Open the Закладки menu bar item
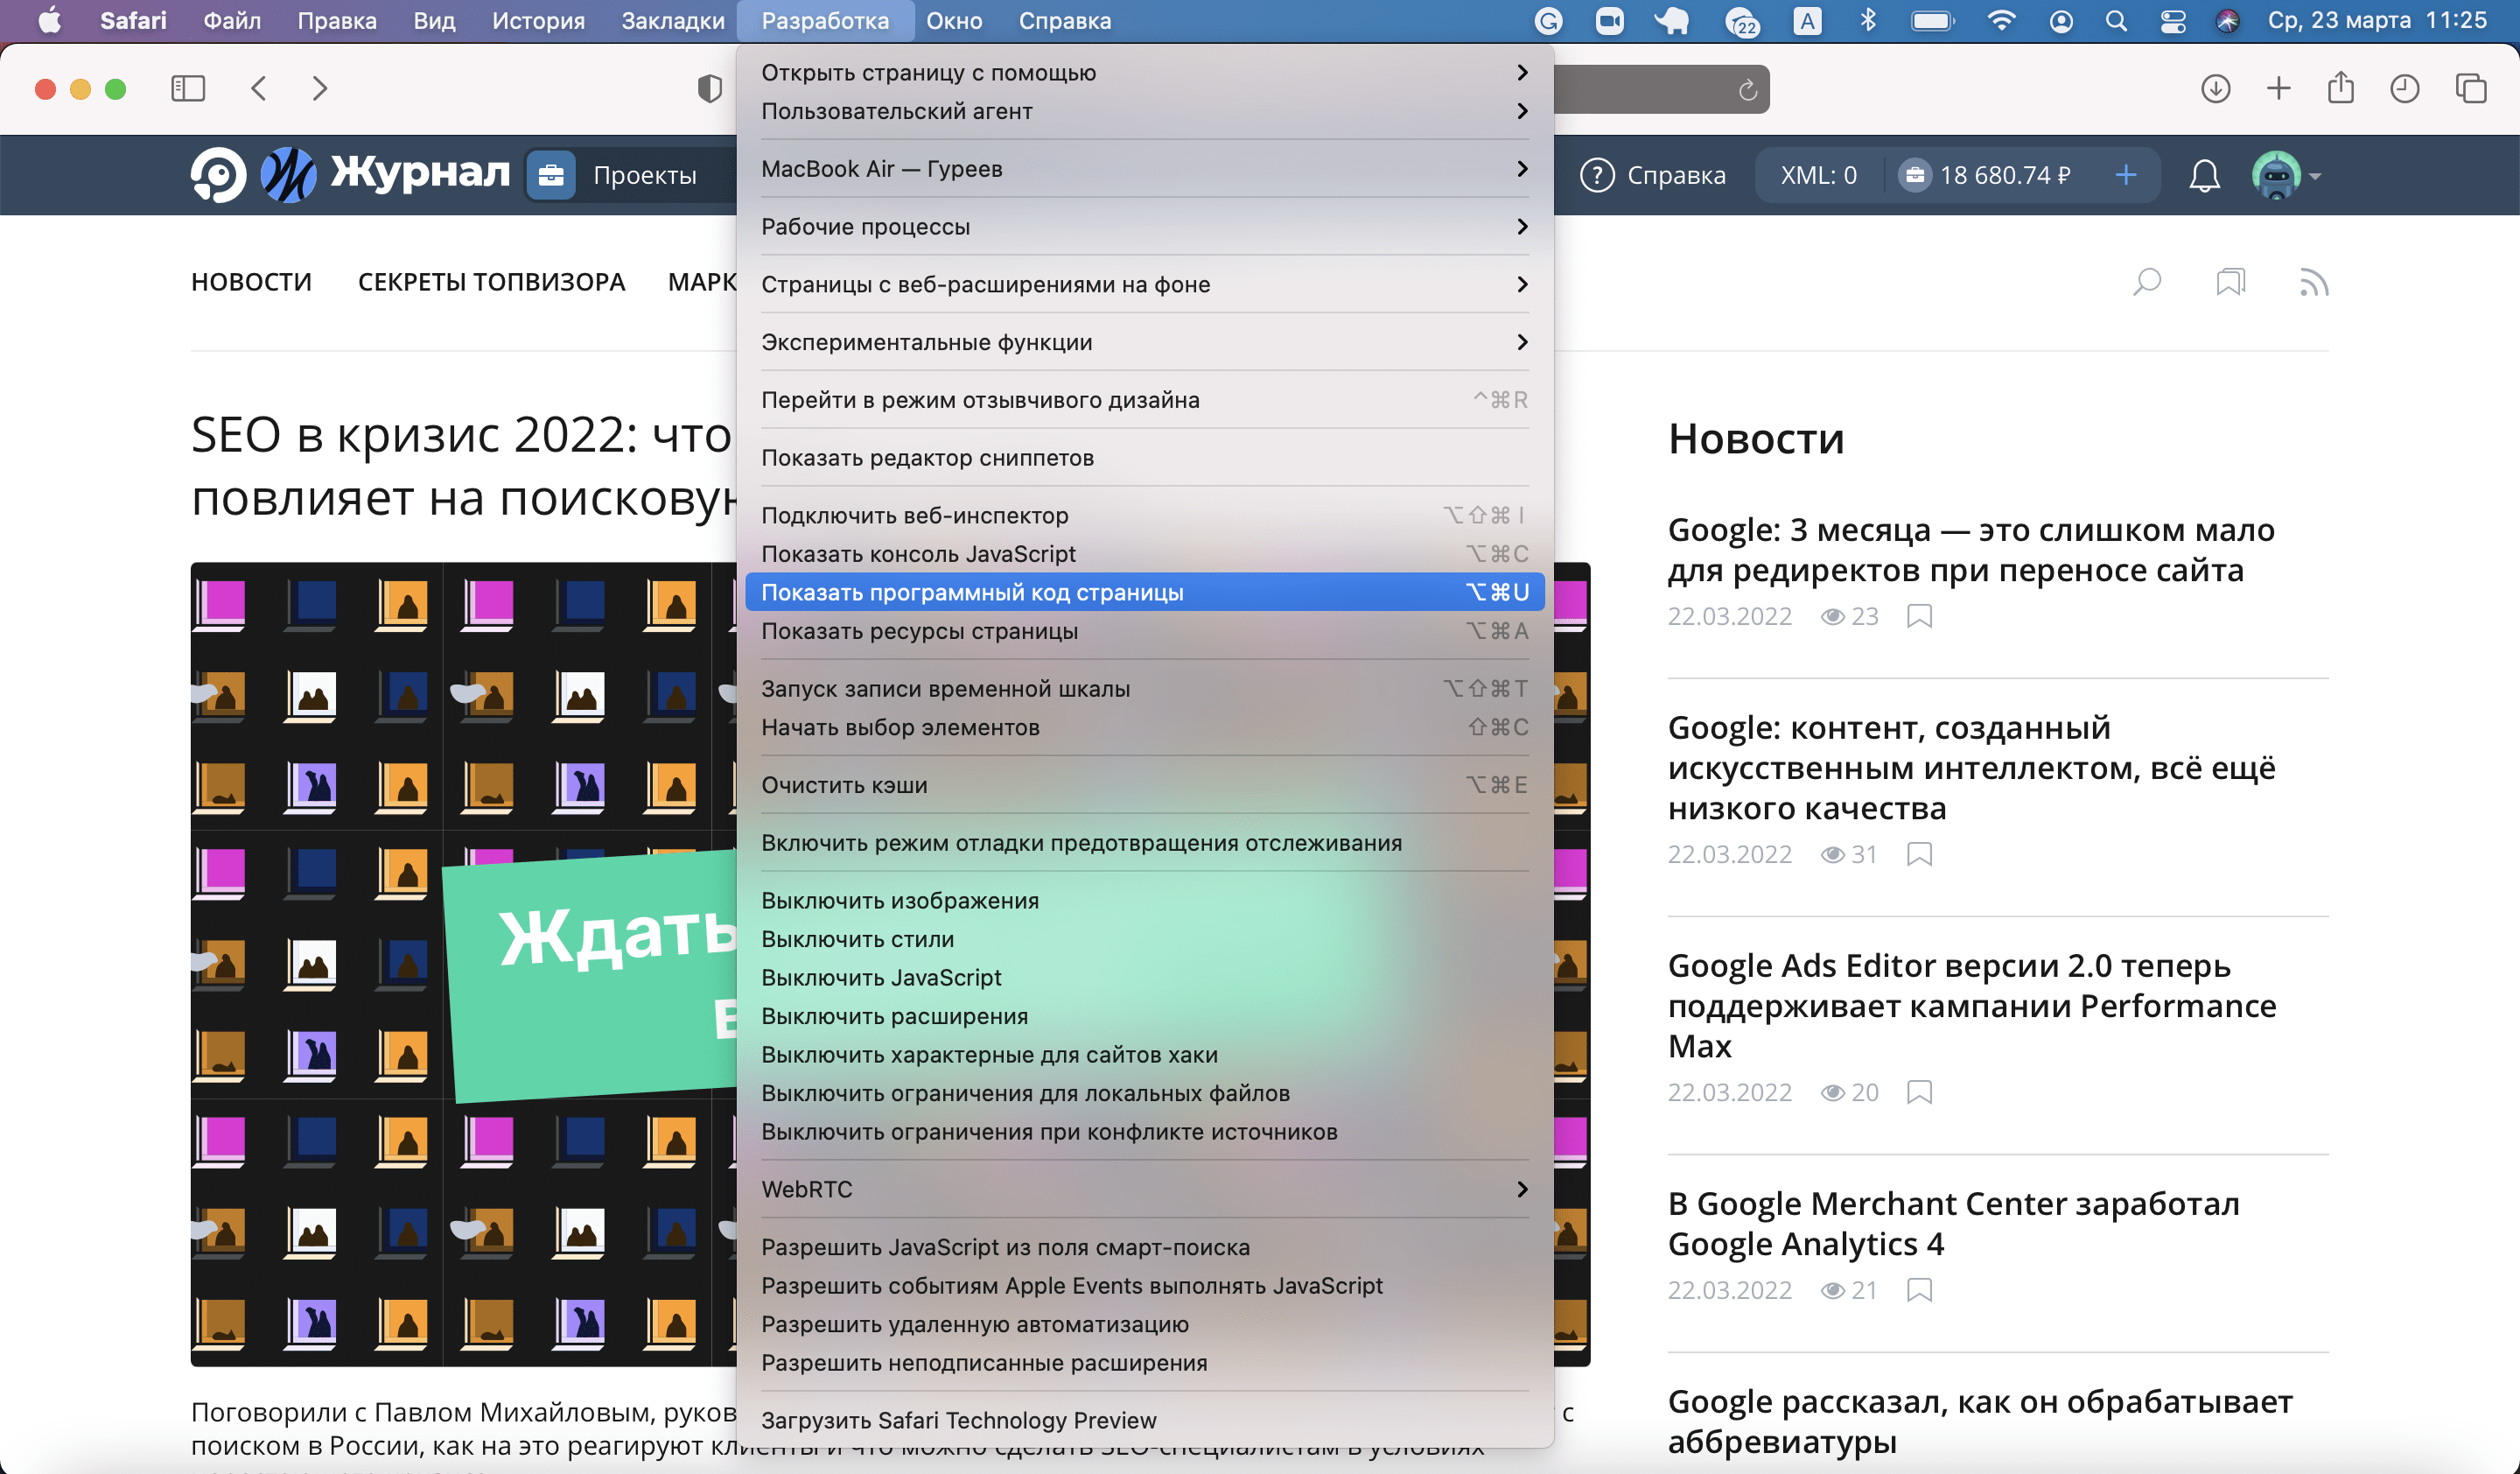The width and height of the screenshot is (2520, 1474). (x=672, y=21)
